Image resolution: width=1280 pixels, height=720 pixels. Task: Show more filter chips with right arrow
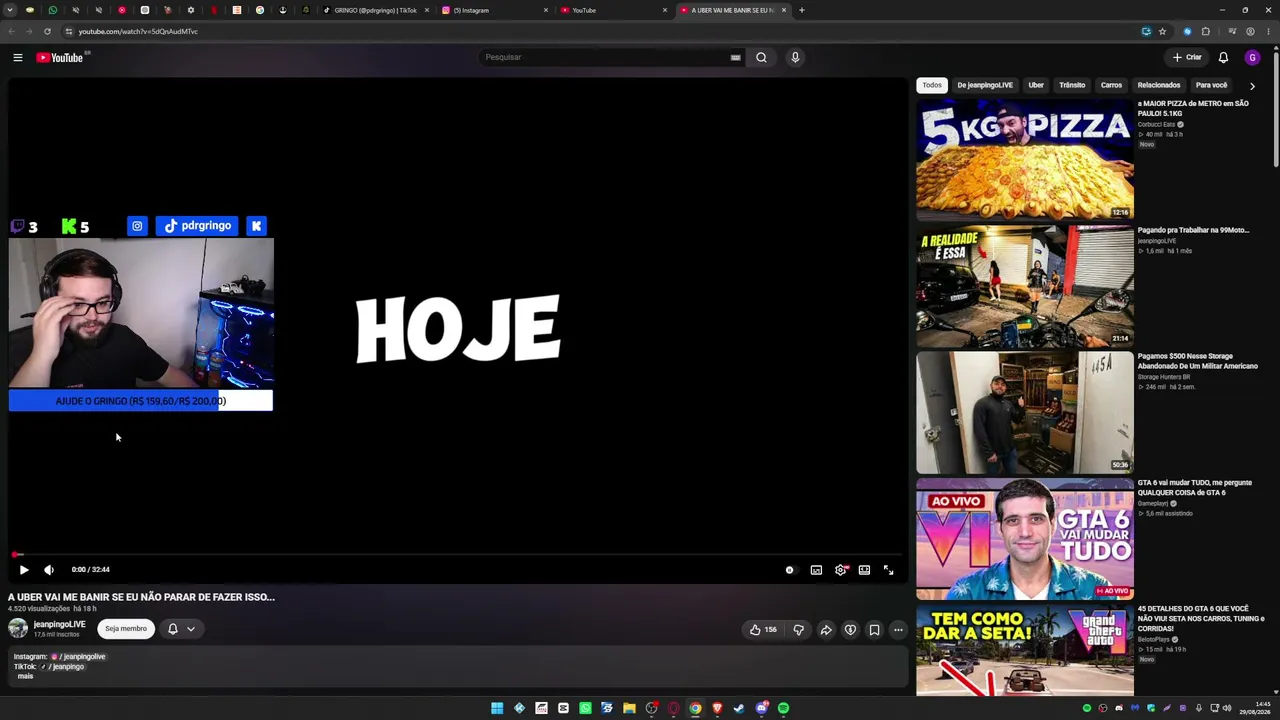(1252, 86)
